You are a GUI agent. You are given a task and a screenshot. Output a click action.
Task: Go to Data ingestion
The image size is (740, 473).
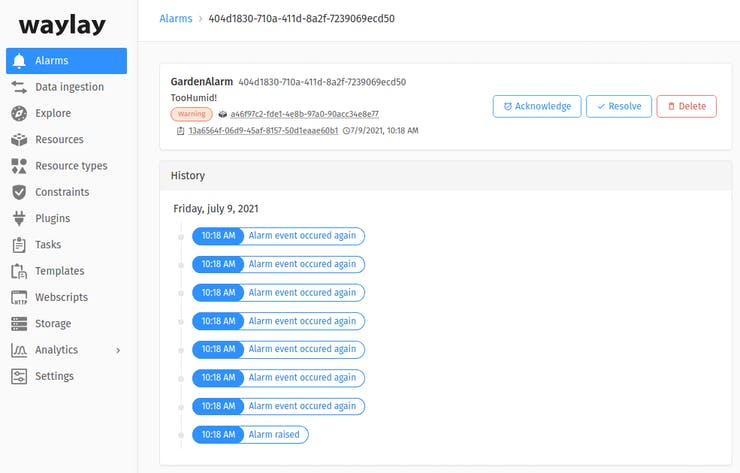(69, 87)
